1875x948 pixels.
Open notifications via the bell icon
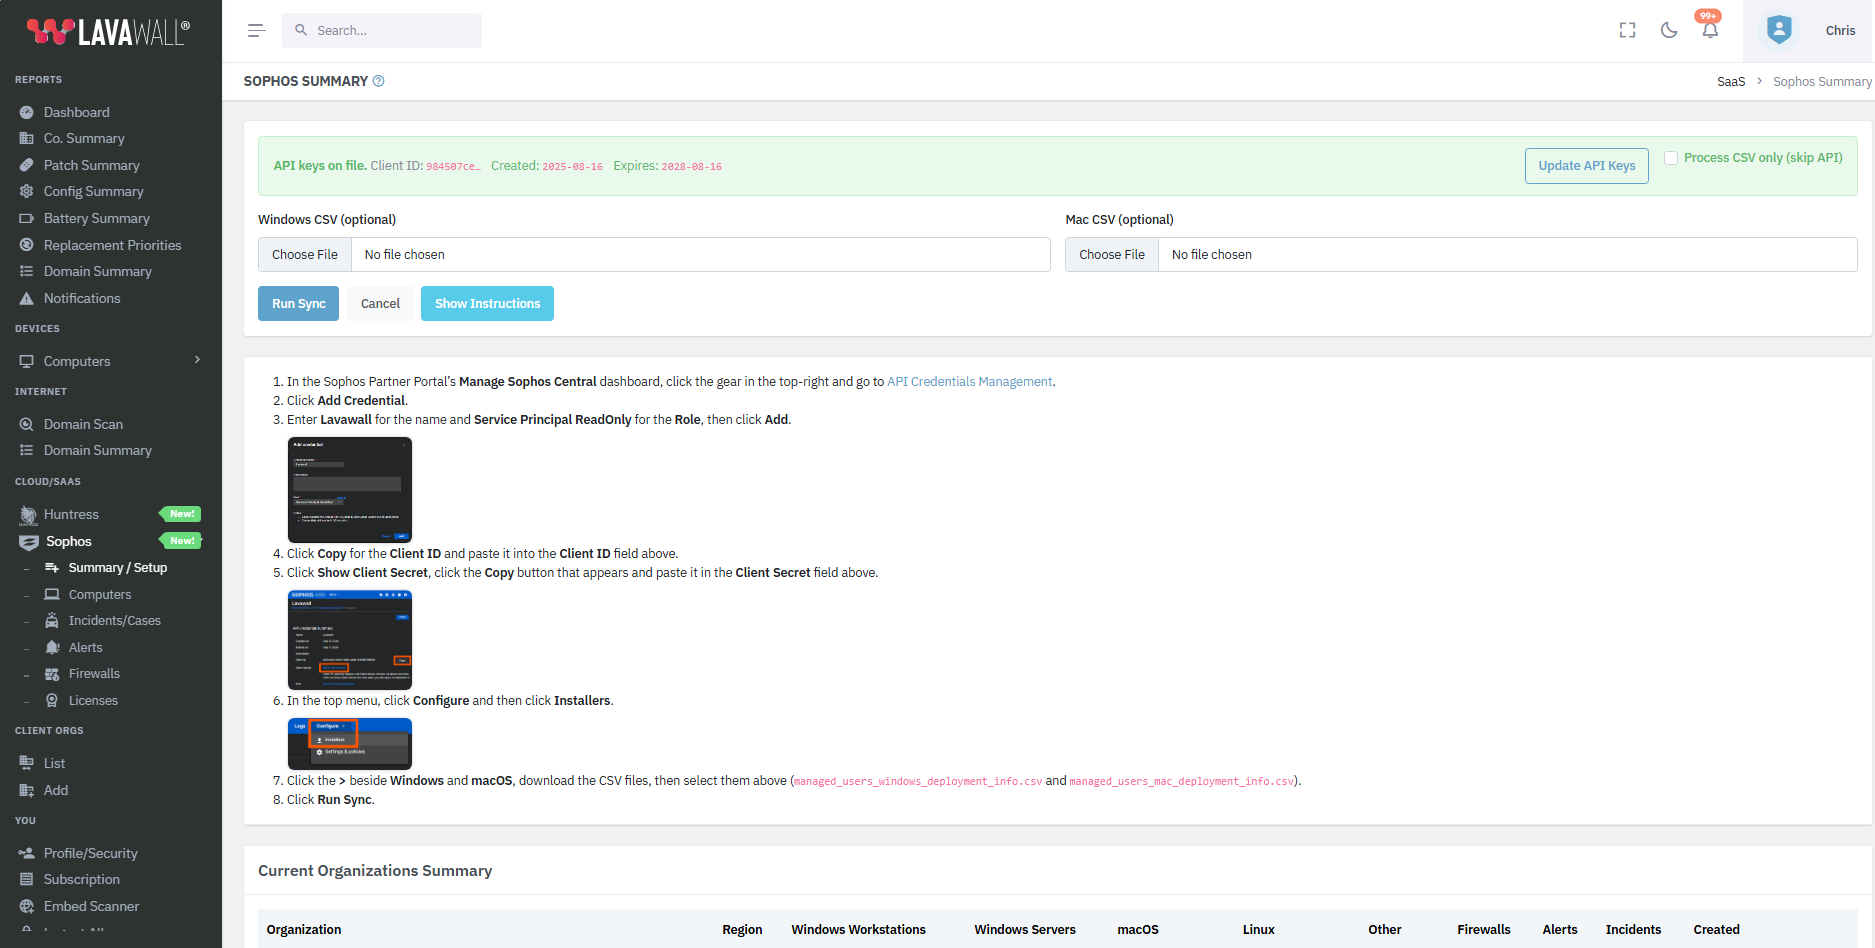[1709, 30]
